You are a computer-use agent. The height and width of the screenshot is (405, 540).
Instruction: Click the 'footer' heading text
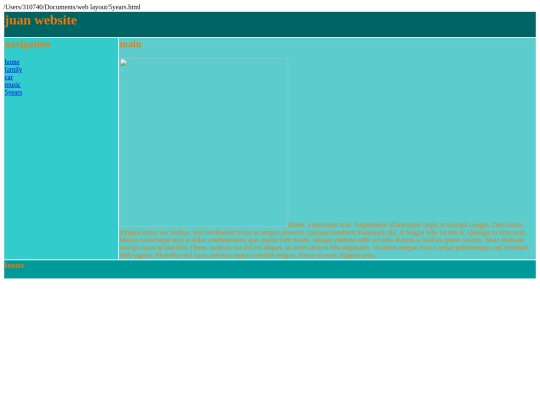click(x=14, y=265)
